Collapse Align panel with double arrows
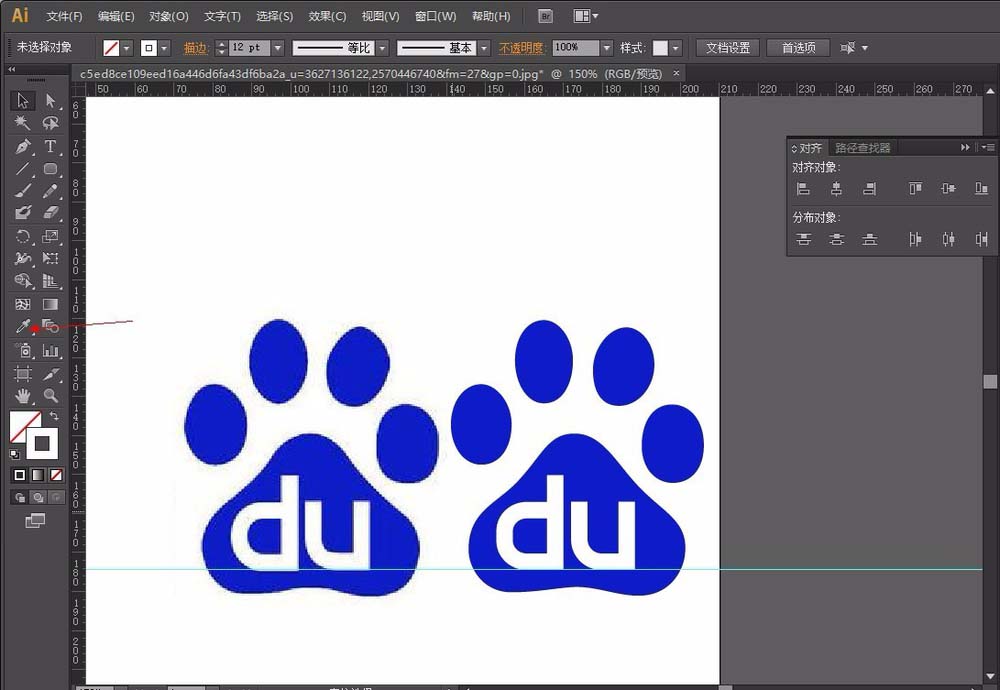 965,147
